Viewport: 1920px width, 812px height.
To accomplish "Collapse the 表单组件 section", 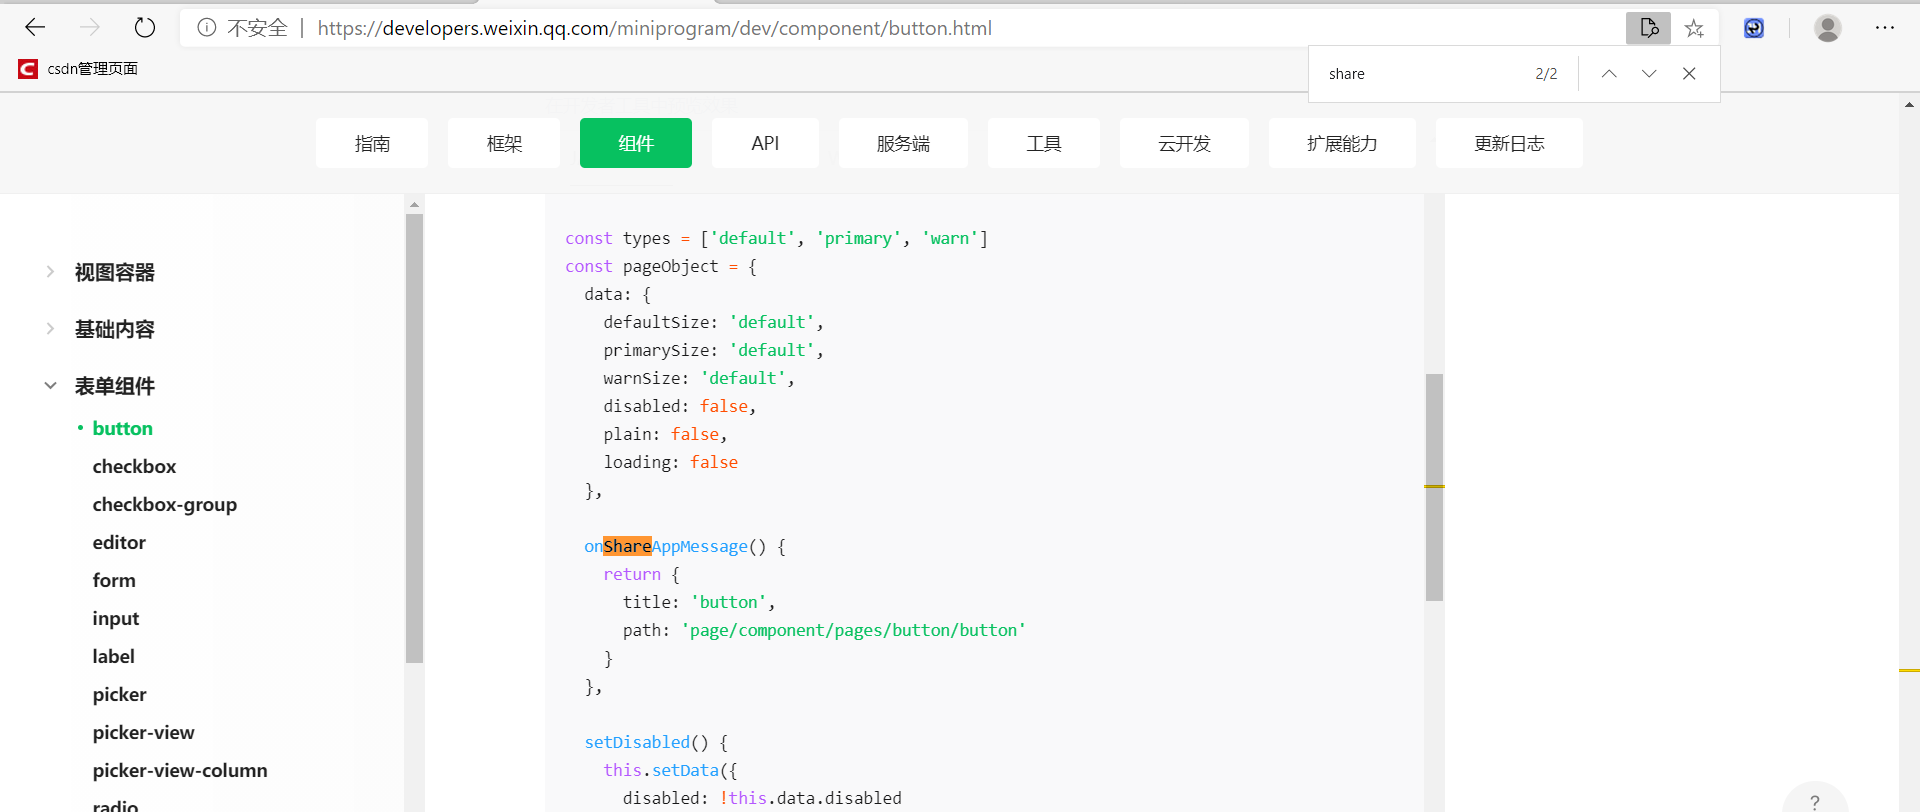I will tap(114, 386).
